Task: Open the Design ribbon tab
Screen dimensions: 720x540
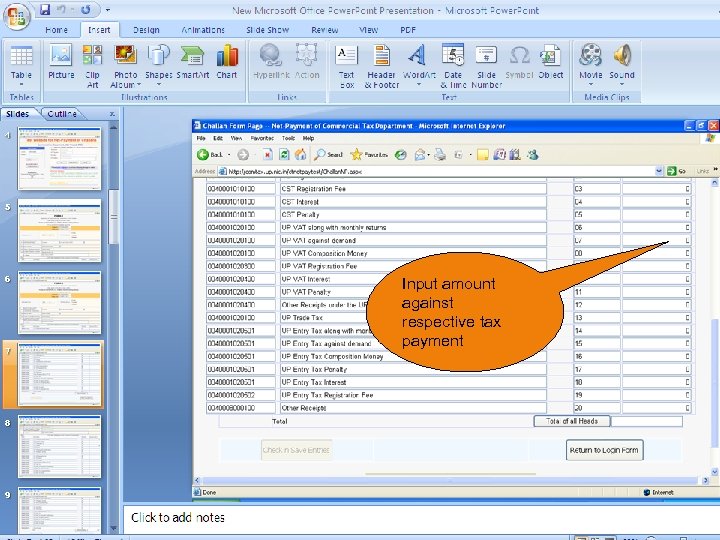Action: [146, 30]
